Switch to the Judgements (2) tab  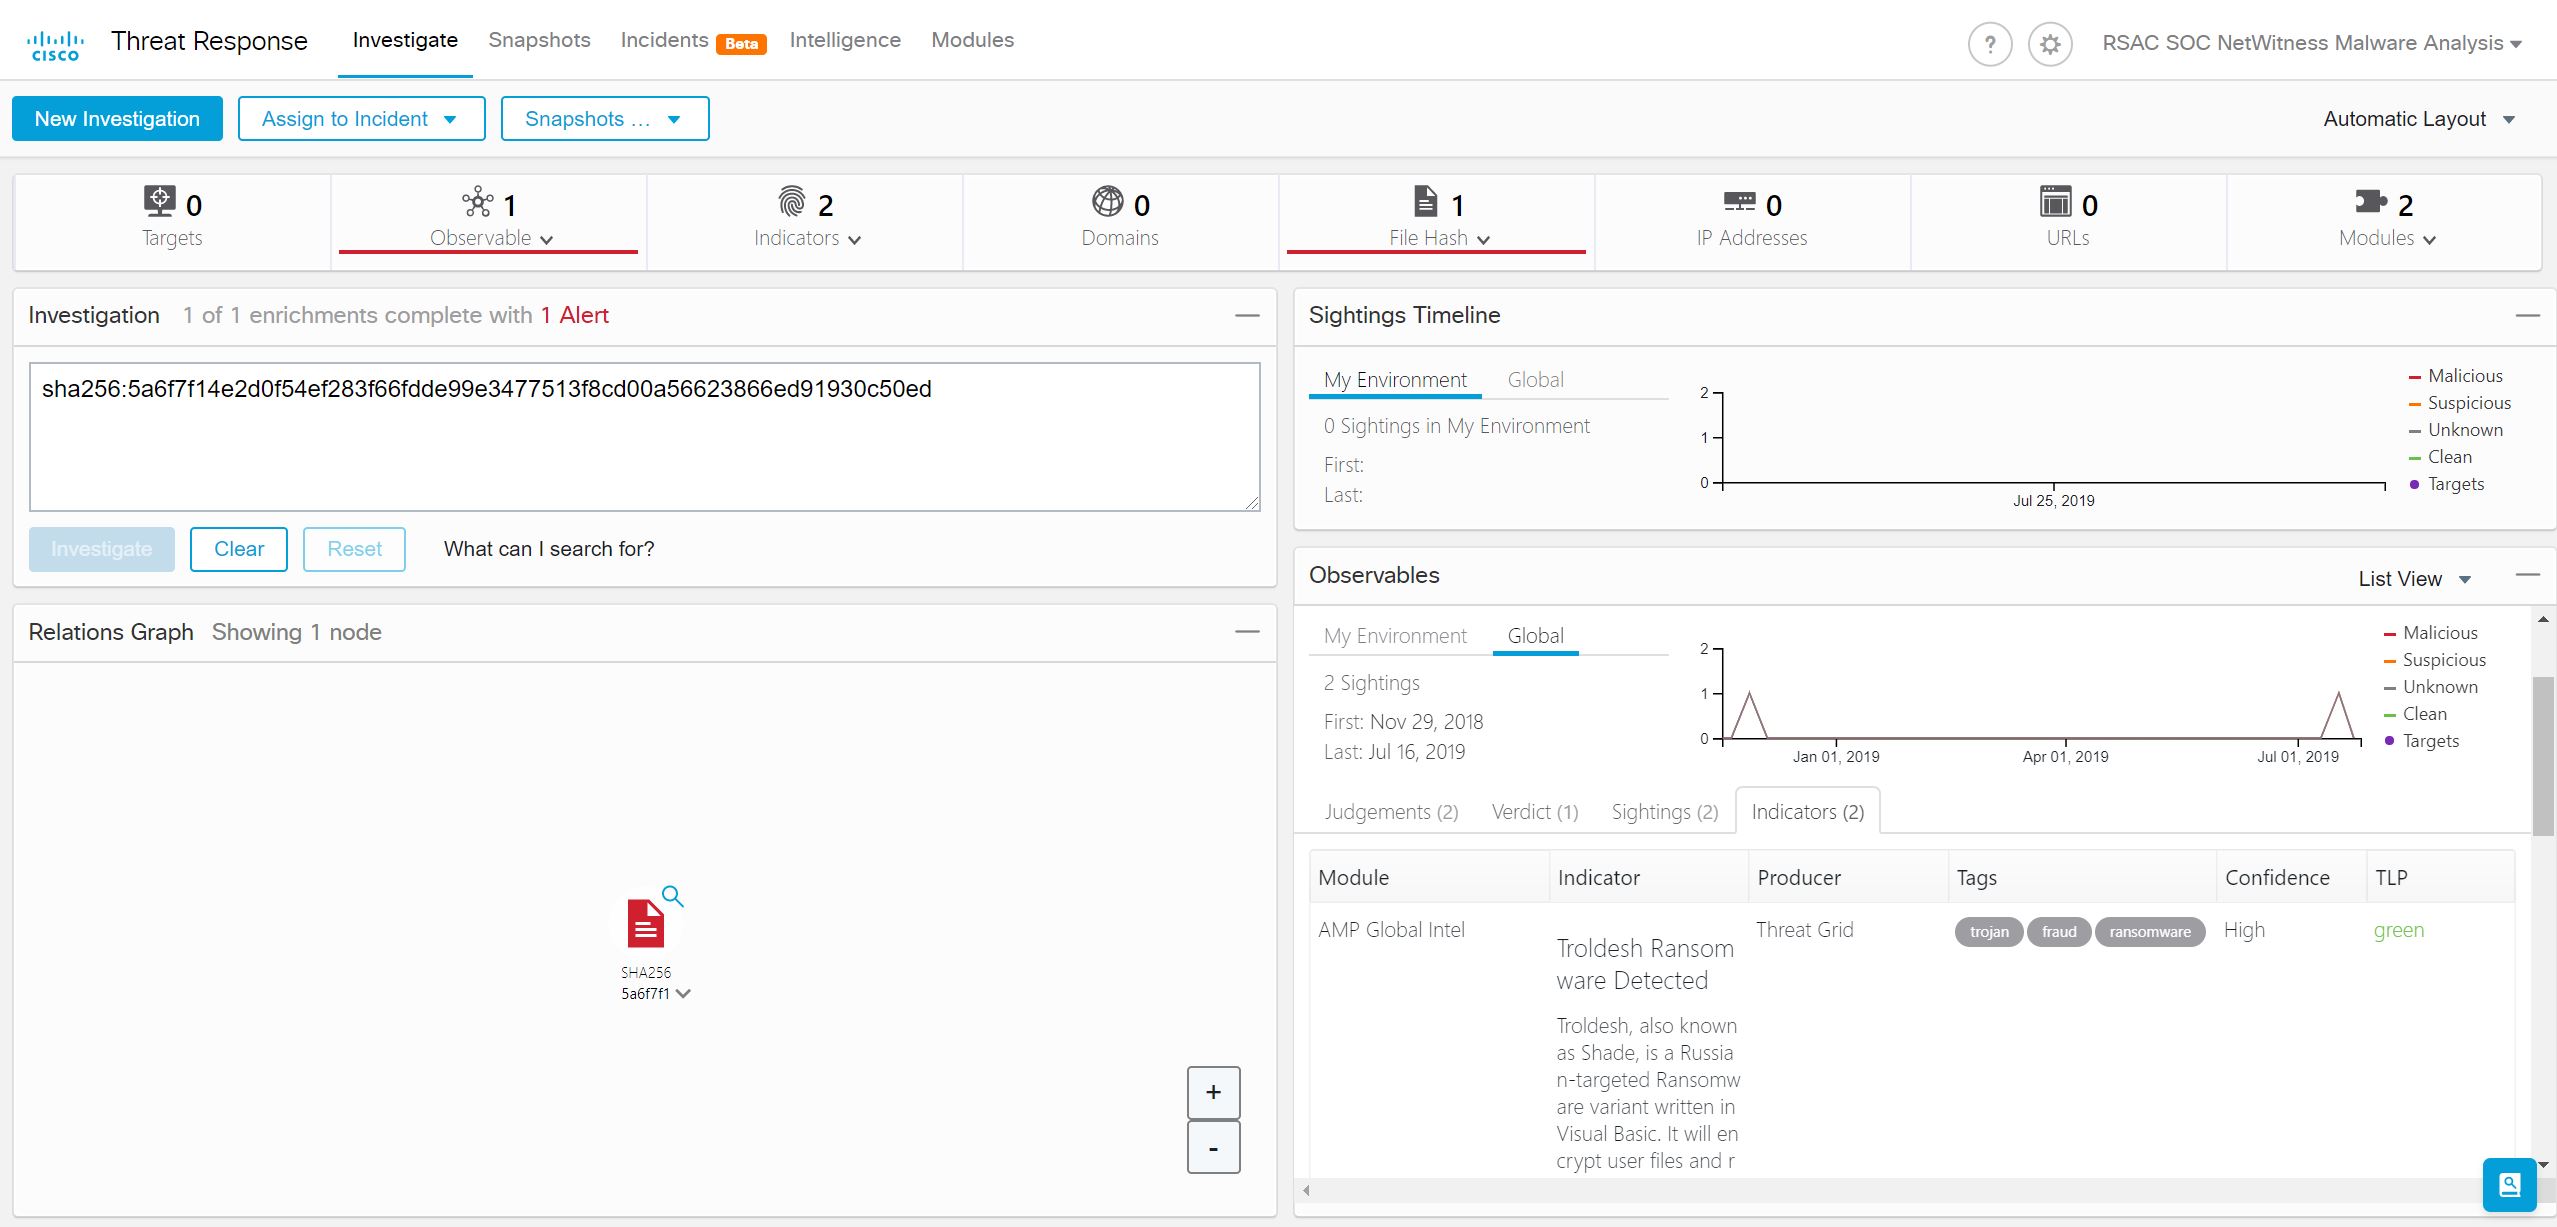(1391, 812)
